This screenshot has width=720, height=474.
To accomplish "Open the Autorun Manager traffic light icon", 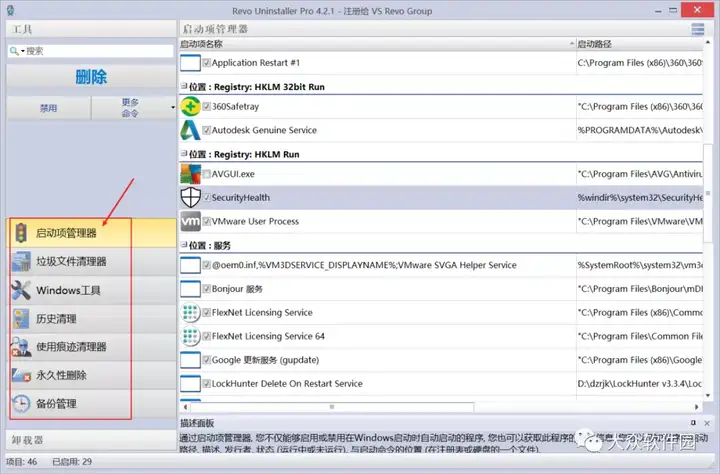I will tap(21, 233).
